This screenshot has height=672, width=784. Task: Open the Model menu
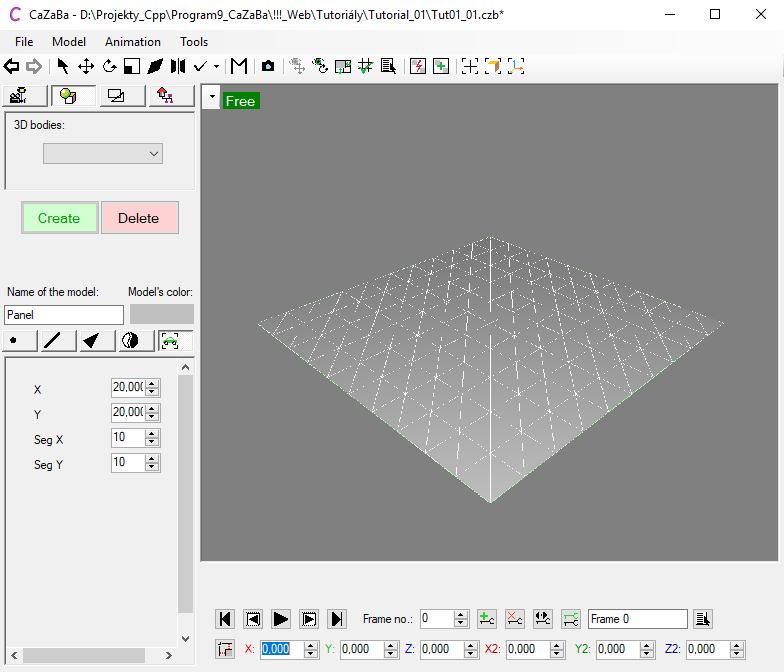point(69,42)
